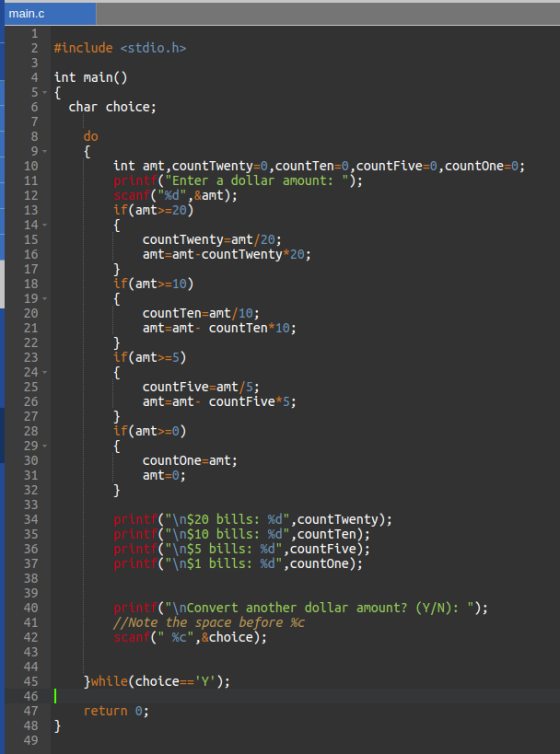Click the printf Enter a dollar amount line
The width and height of the screenshot is (560, 754).
pyautogui.click(x=238, y=181)
